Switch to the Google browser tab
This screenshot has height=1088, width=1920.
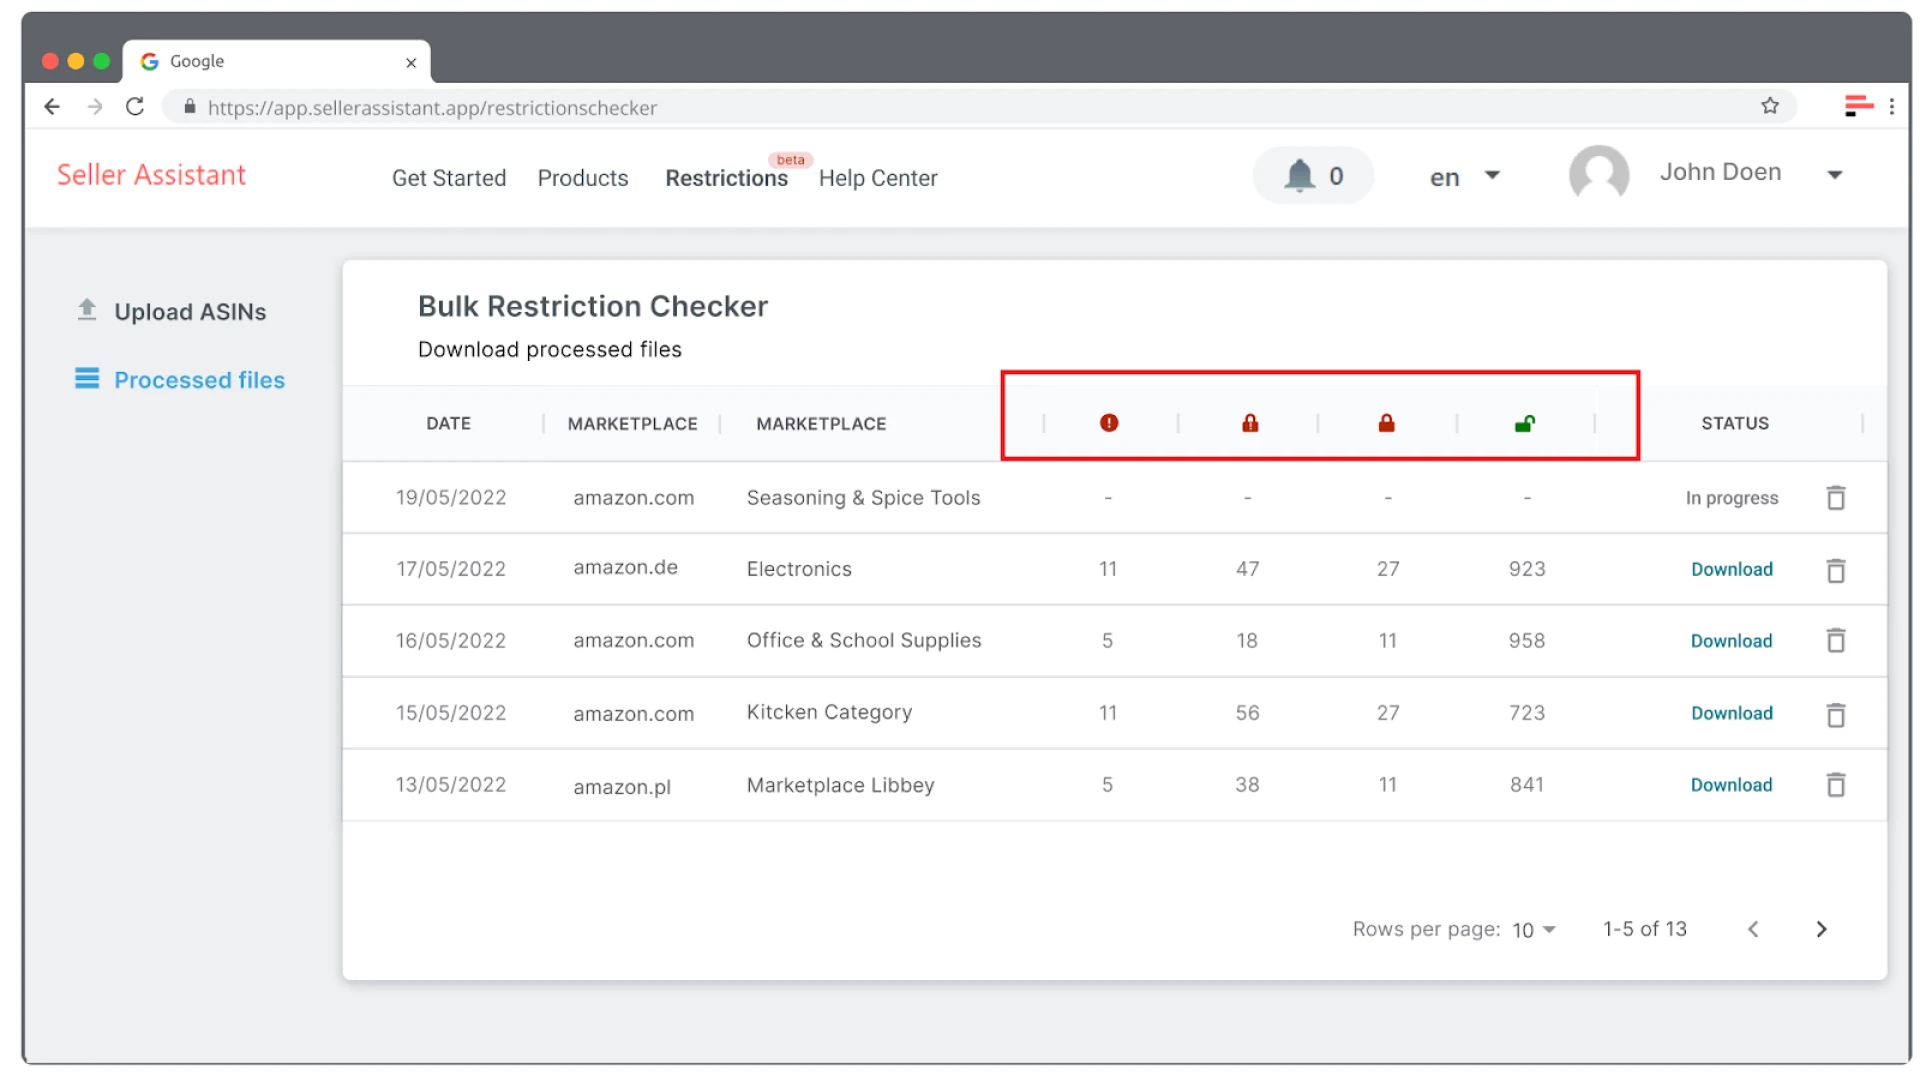coord(197,61)
